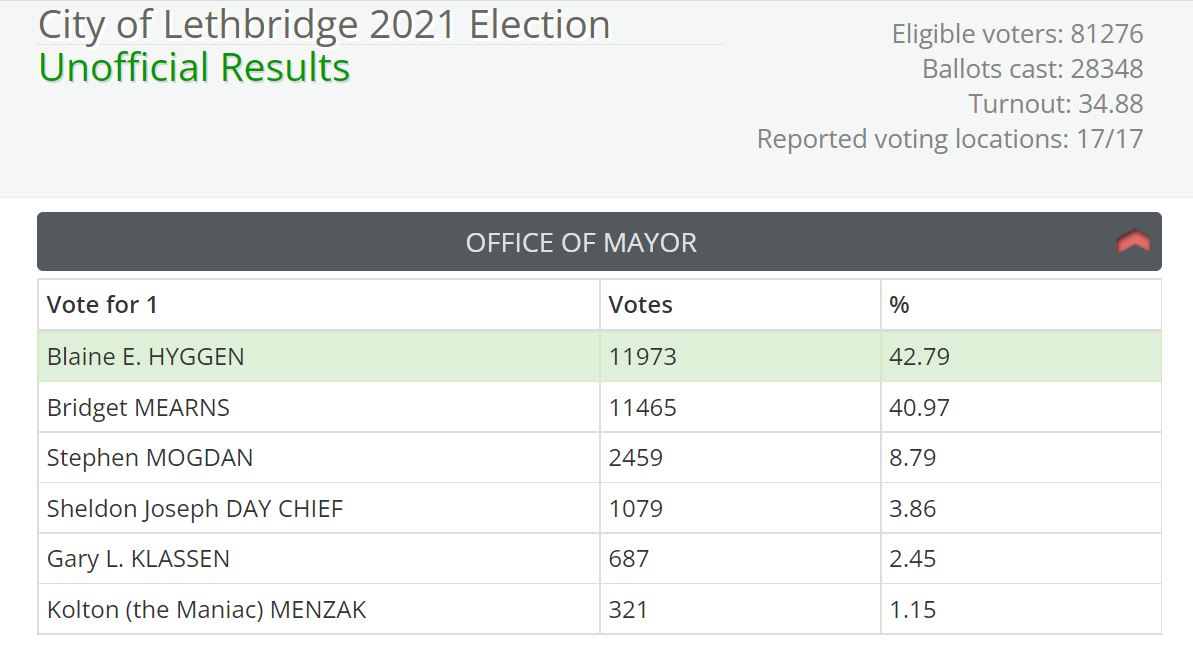Viewport: 1193px width, 651px height.
Task: Select the OFFICE OF MAYOR header bar
Action: 583,242
